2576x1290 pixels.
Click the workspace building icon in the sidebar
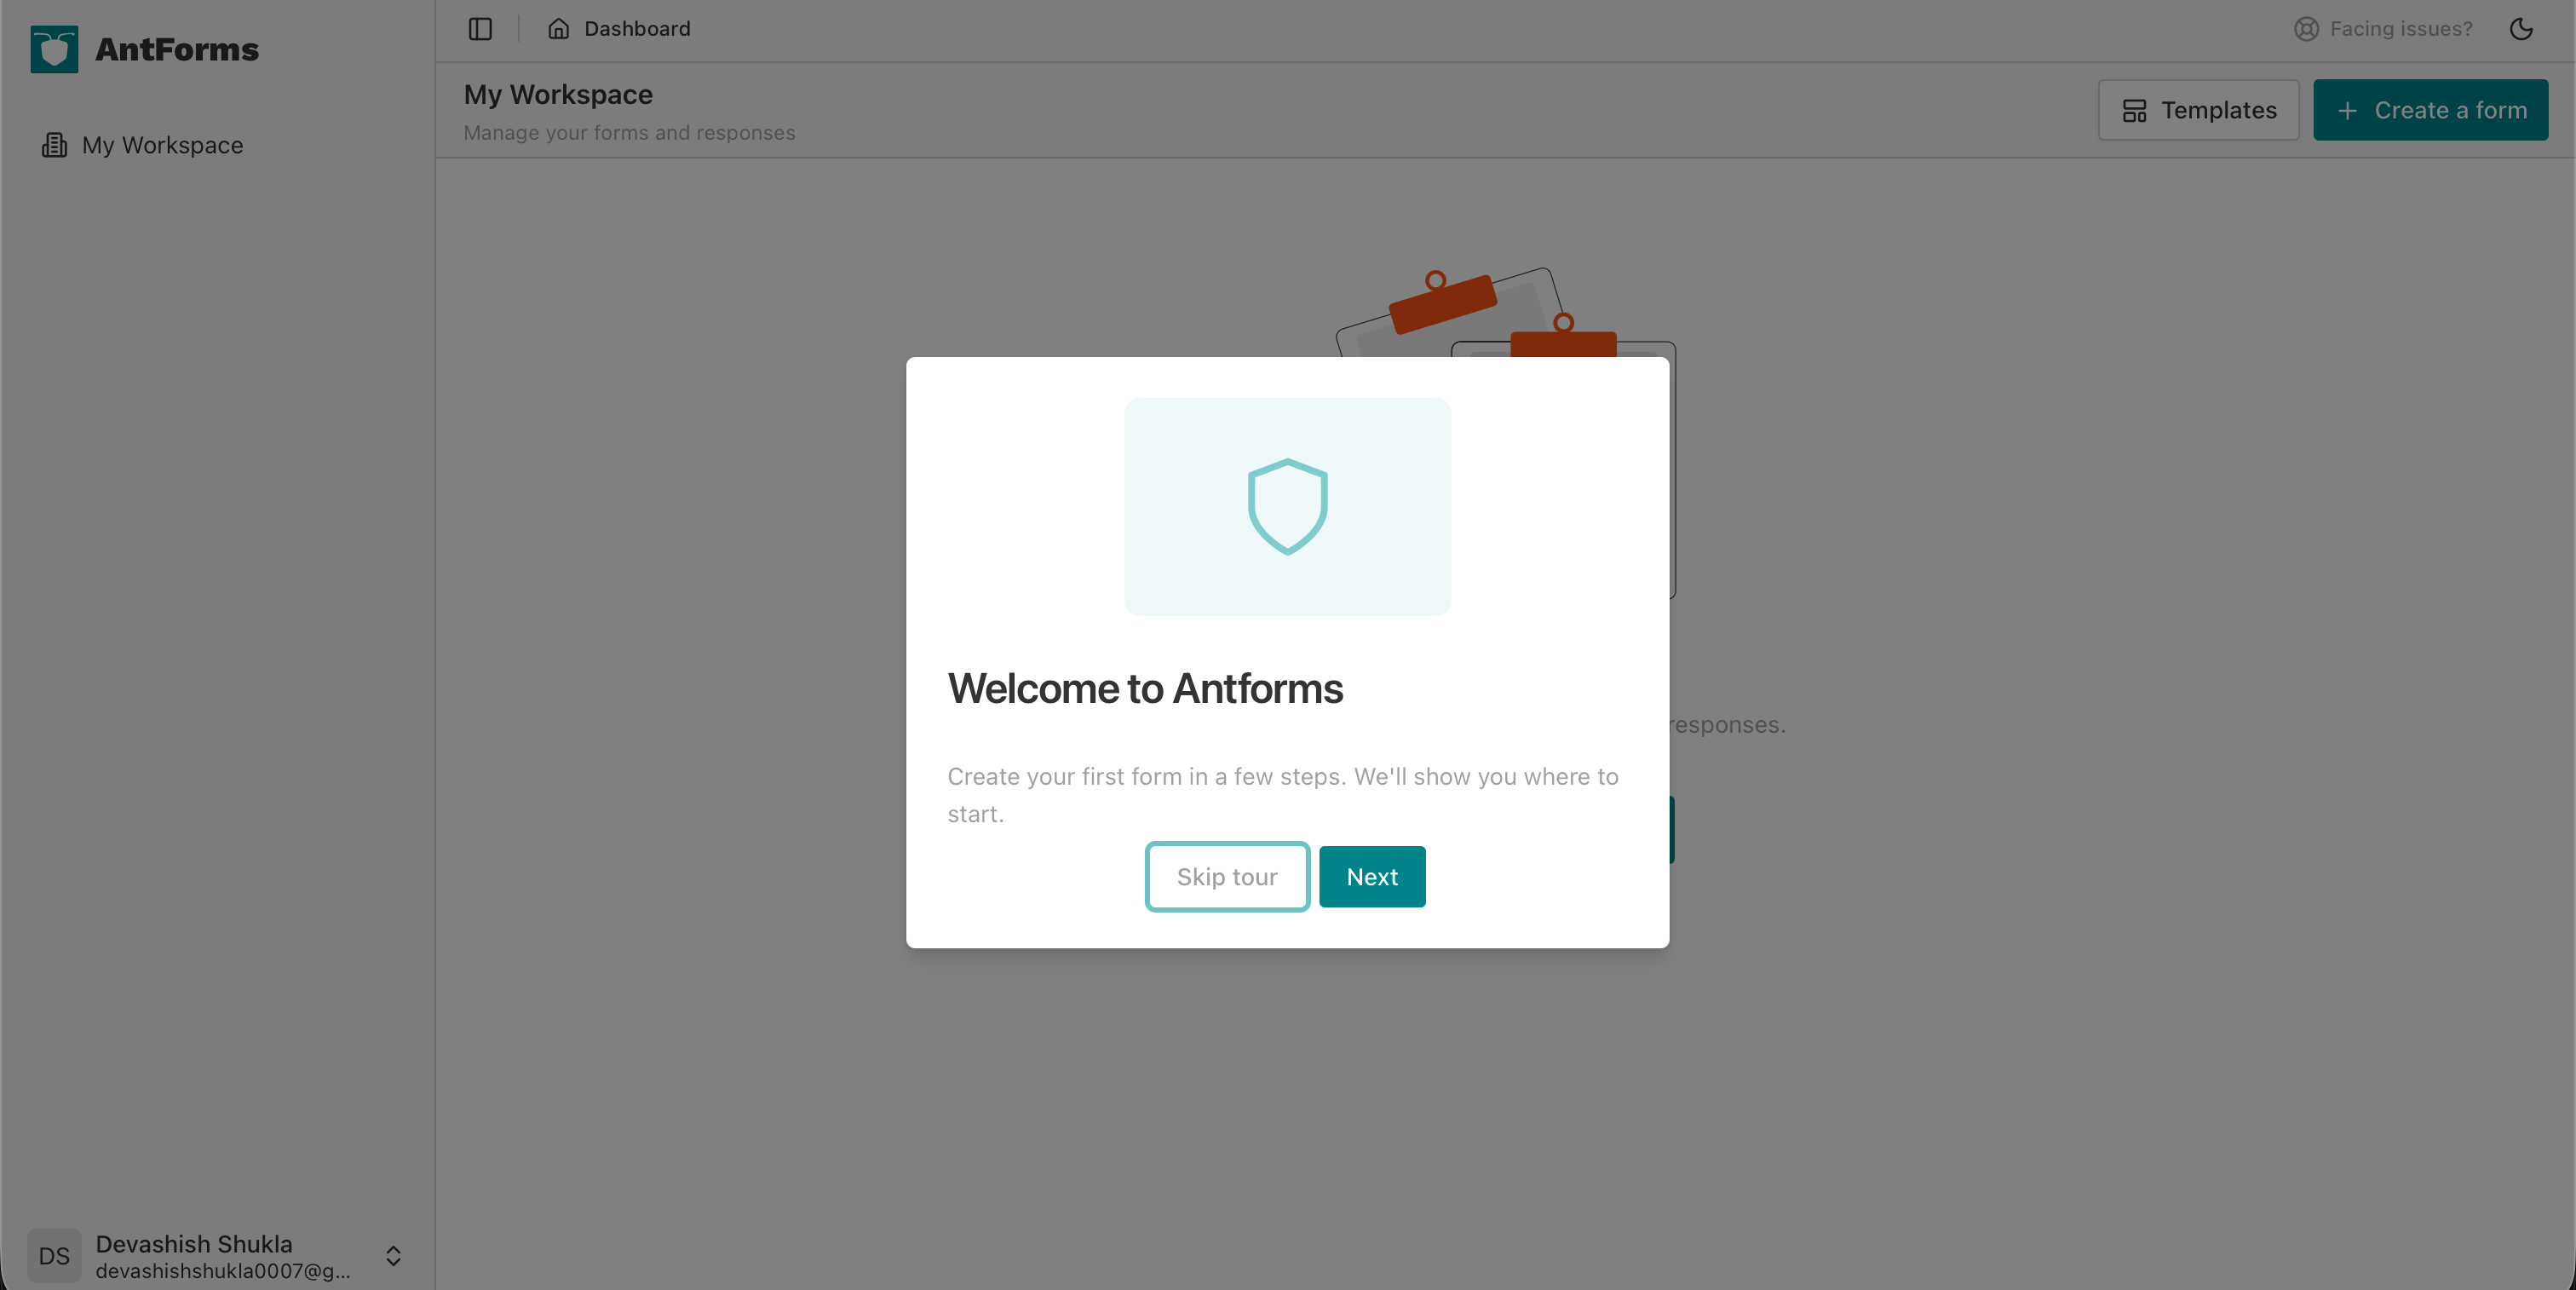[55, 145]
